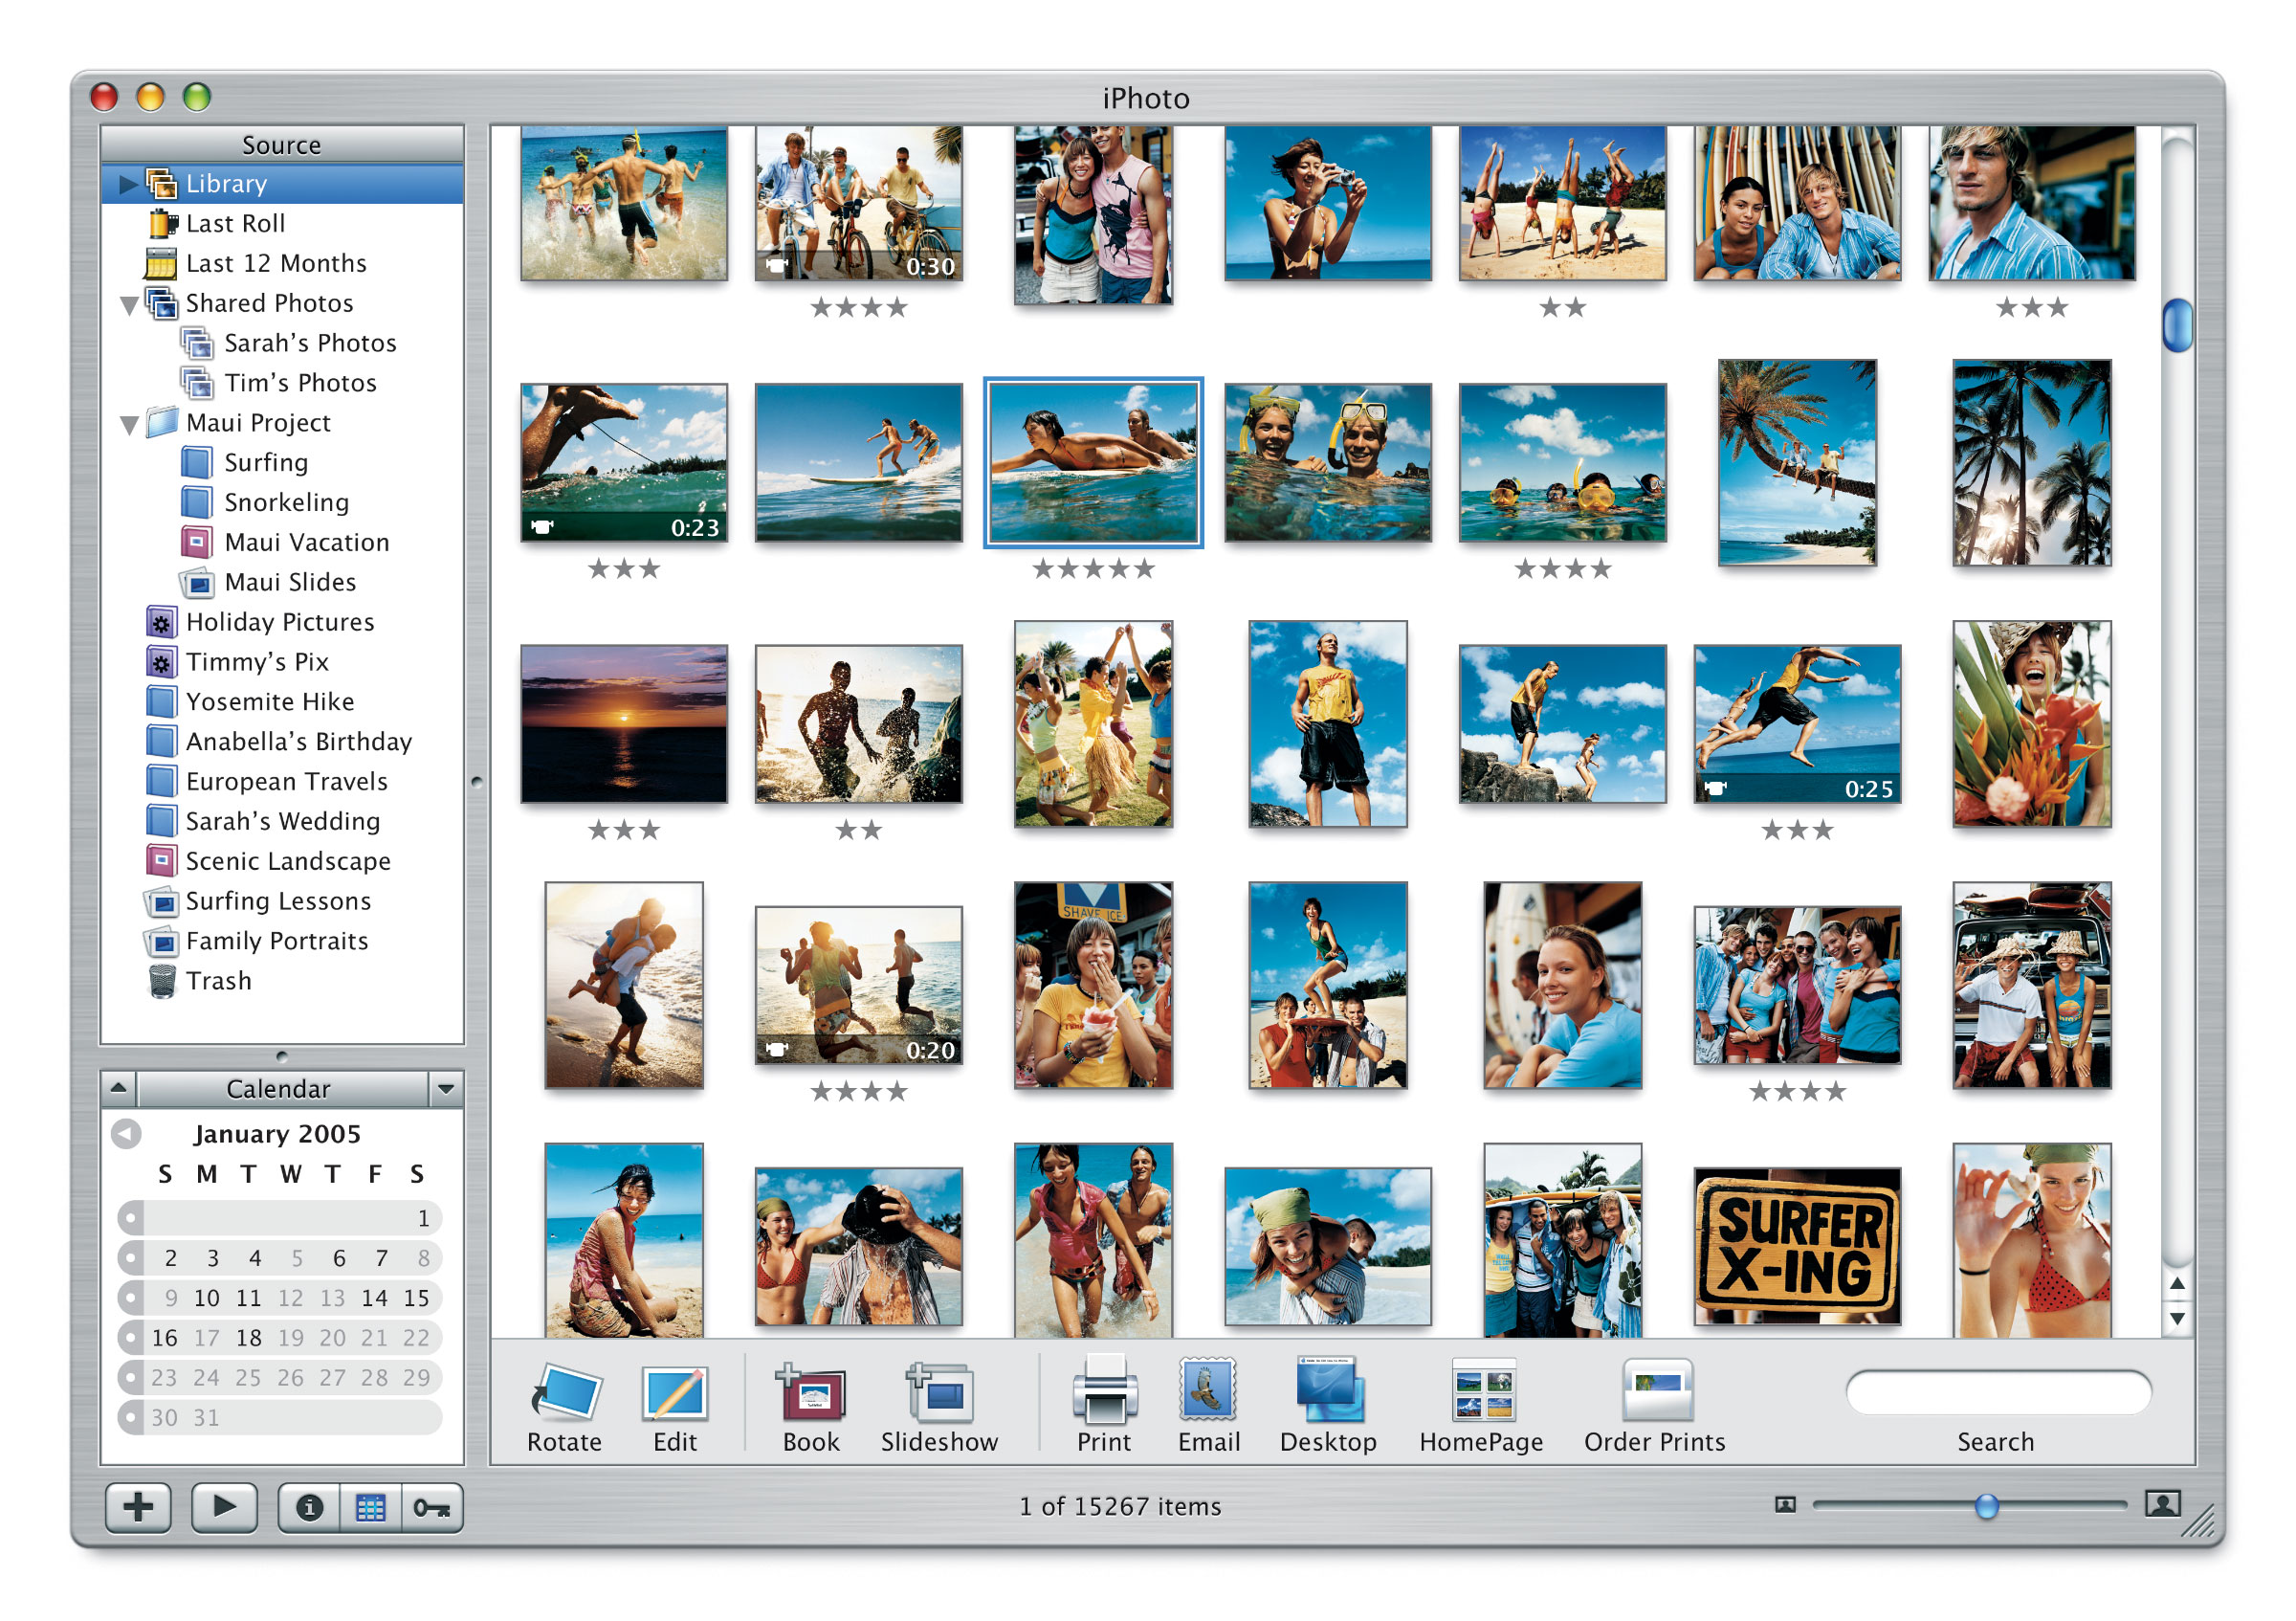Toggle the calendar pane button

coord(371,1507)
